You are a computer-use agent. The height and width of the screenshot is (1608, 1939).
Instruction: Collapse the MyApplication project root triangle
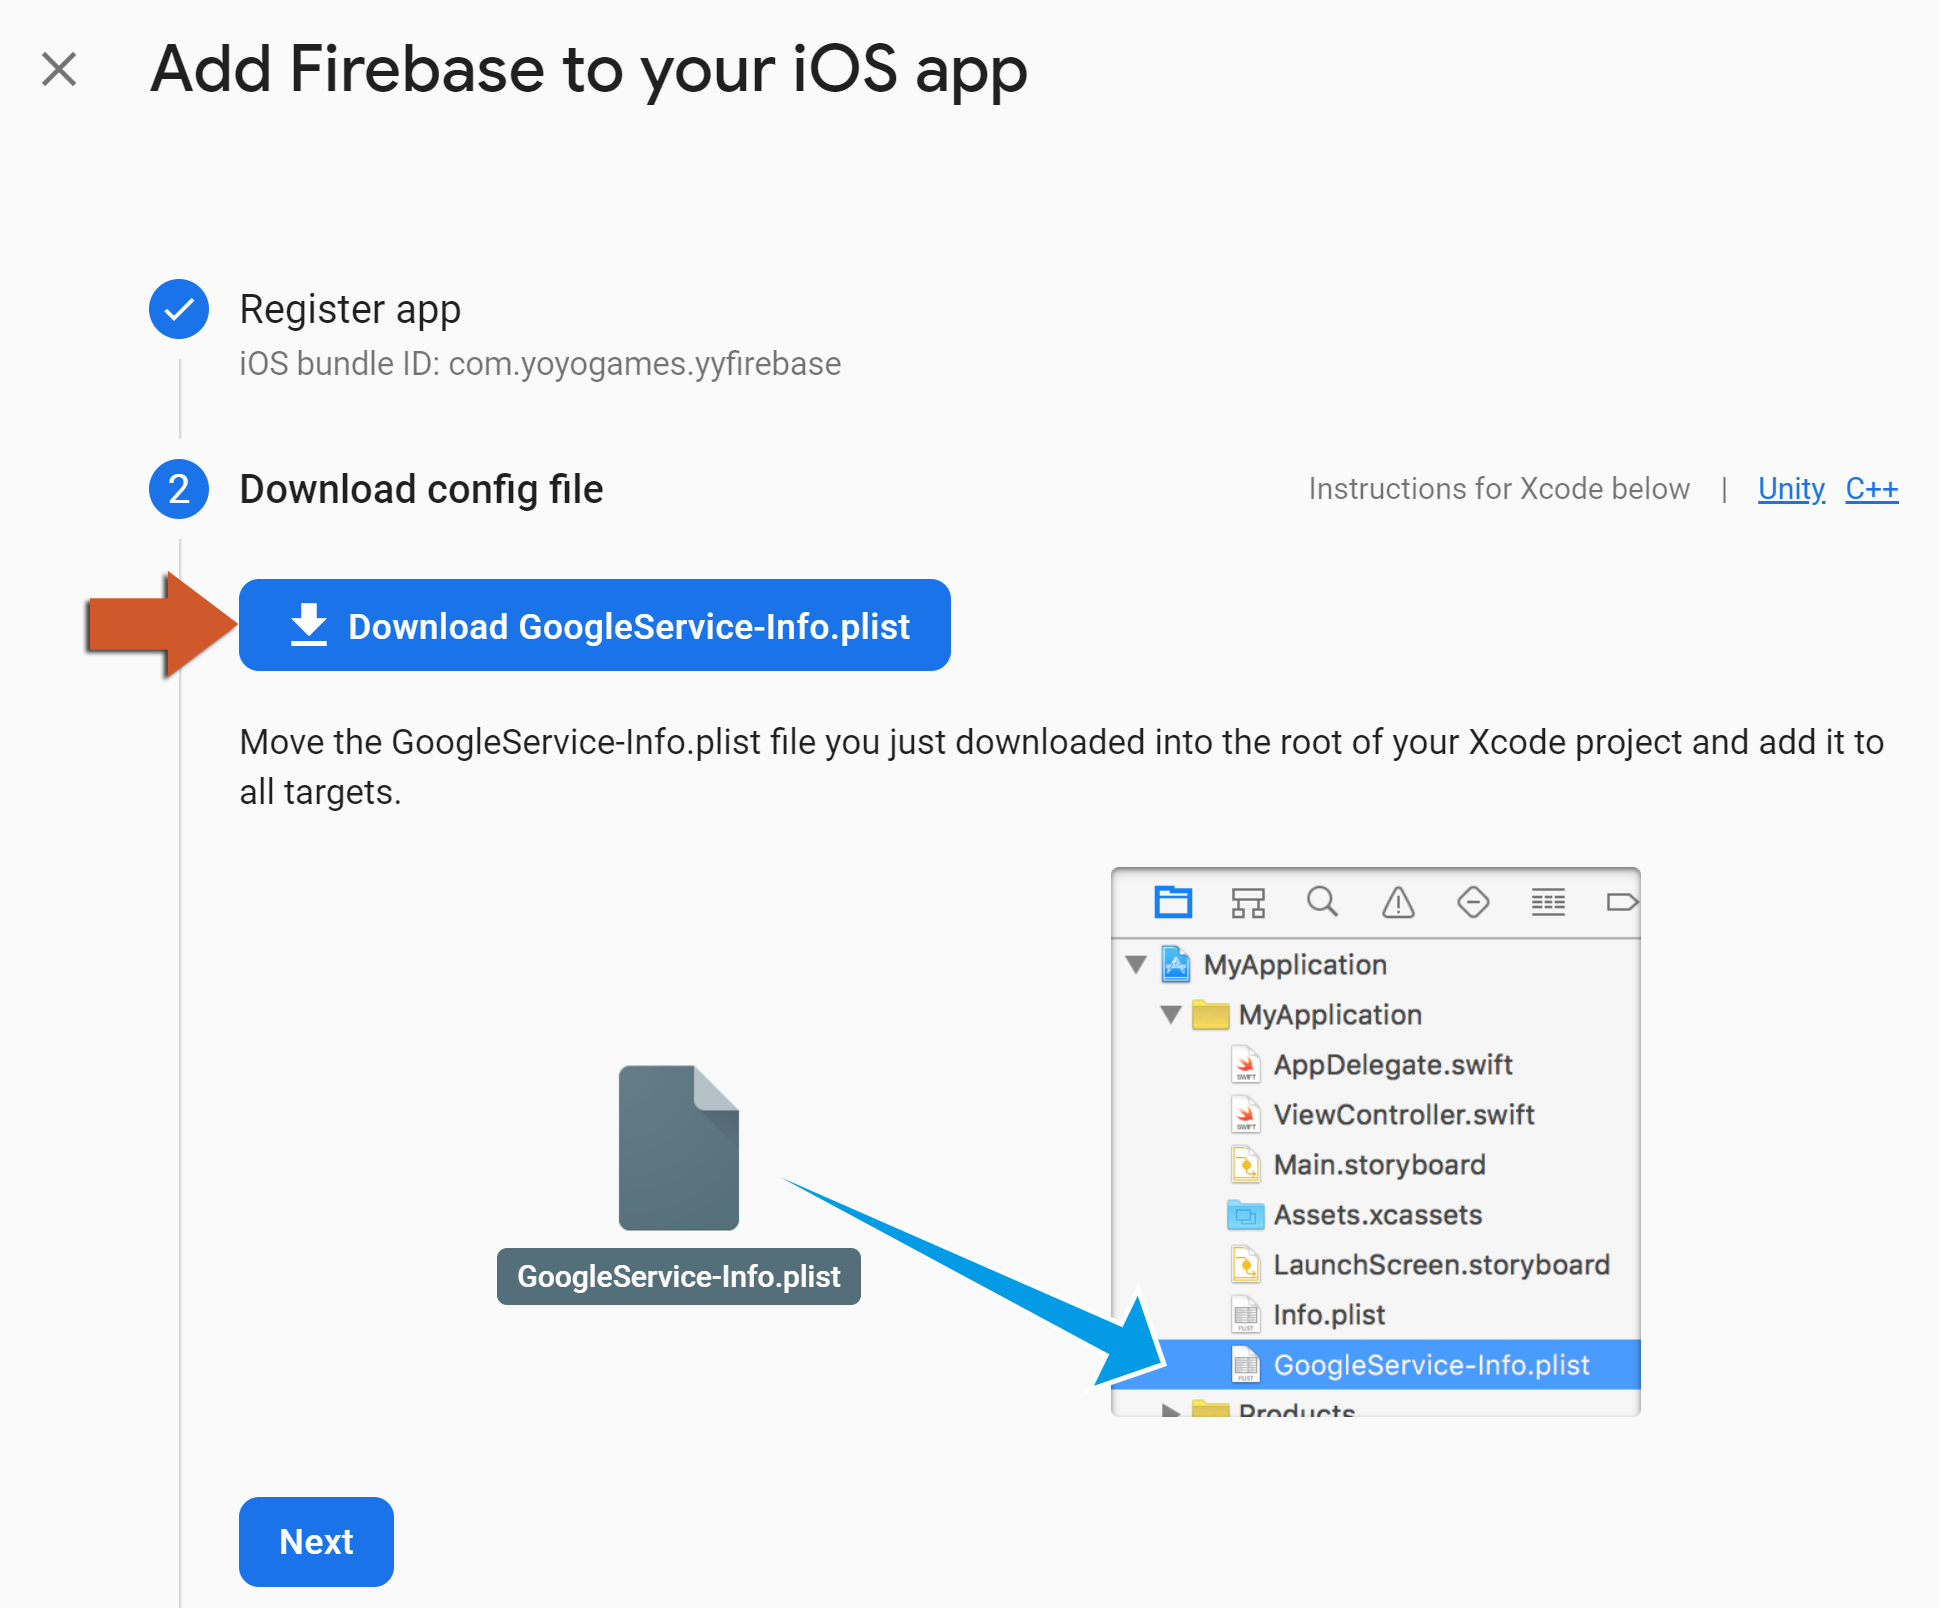[x=1136, y=964]
